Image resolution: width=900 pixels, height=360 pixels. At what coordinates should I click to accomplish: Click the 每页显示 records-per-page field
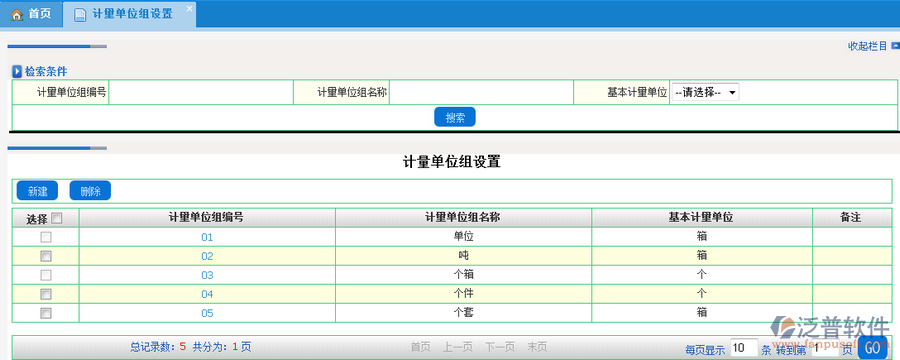pyautogui.click(x=744, y=348)
